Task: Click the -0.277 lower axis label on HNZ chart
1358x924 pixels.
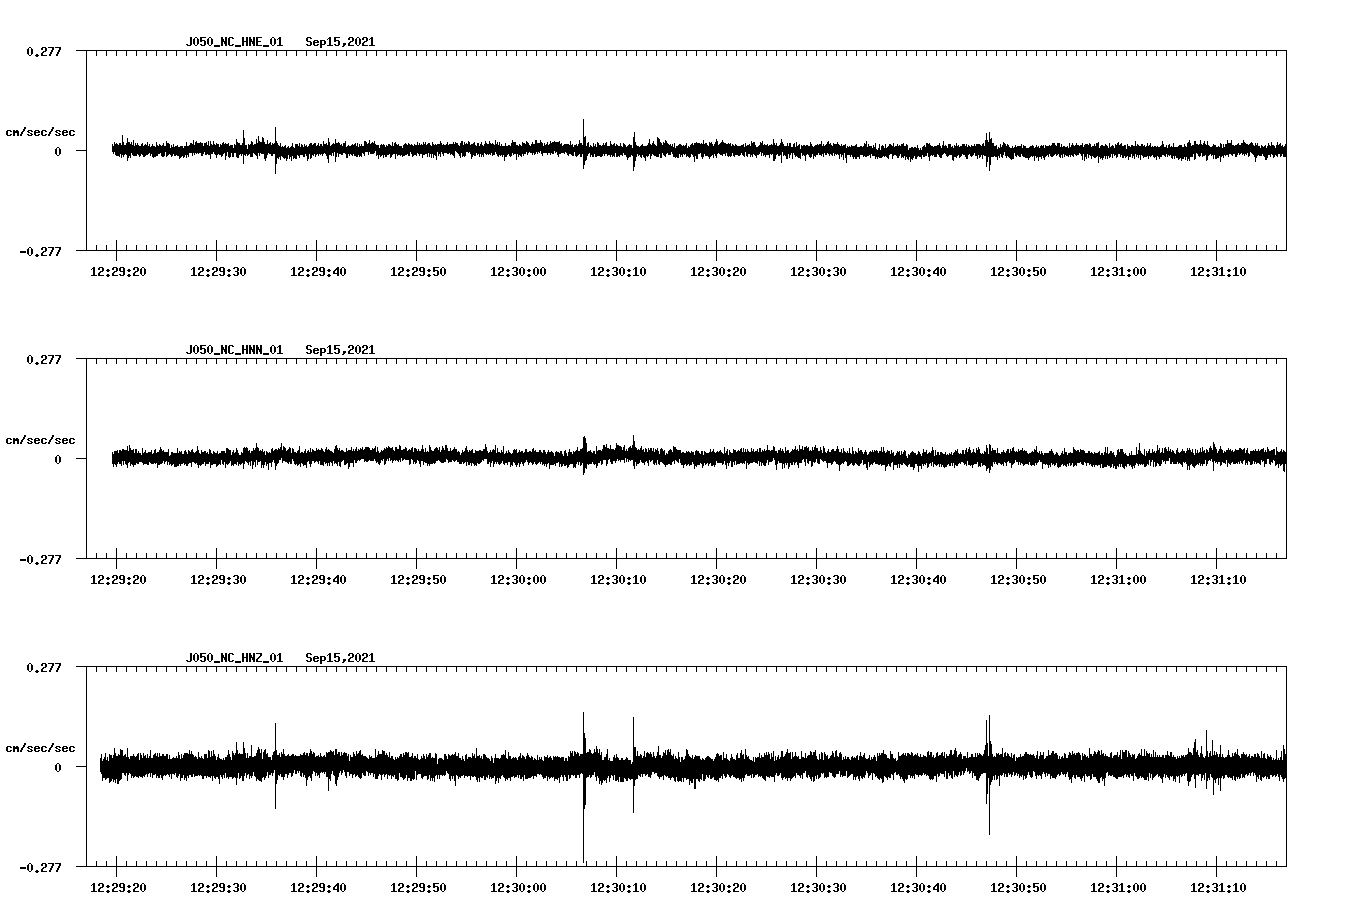Action: 40,868
